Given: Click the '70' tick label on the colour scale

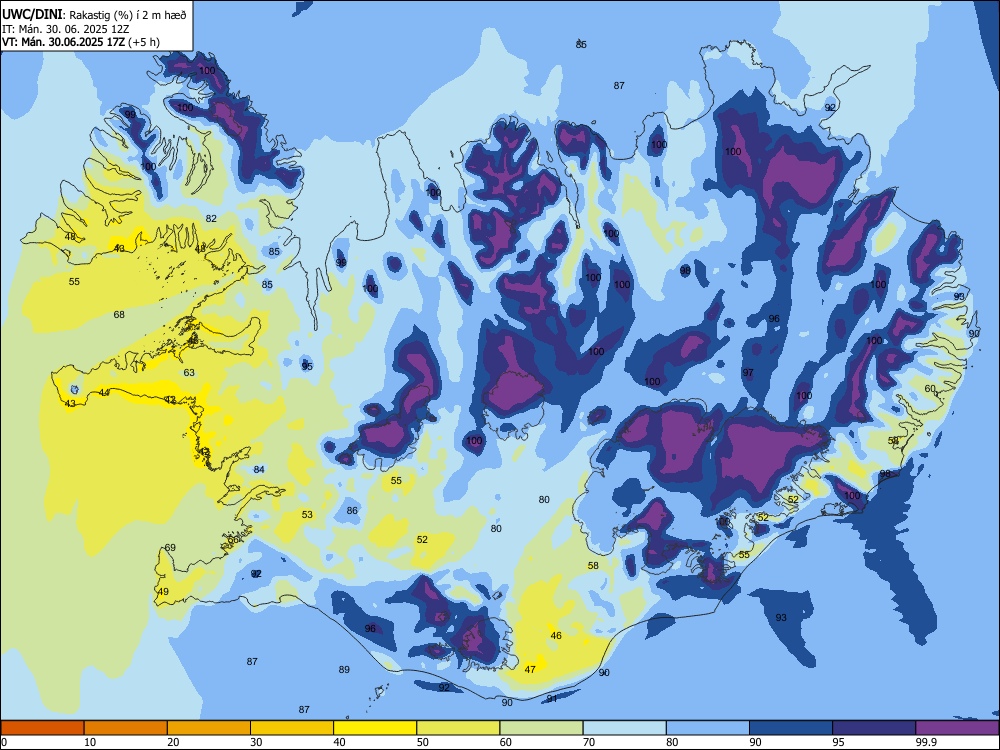Looking at the screenshot, I should 589,742.
